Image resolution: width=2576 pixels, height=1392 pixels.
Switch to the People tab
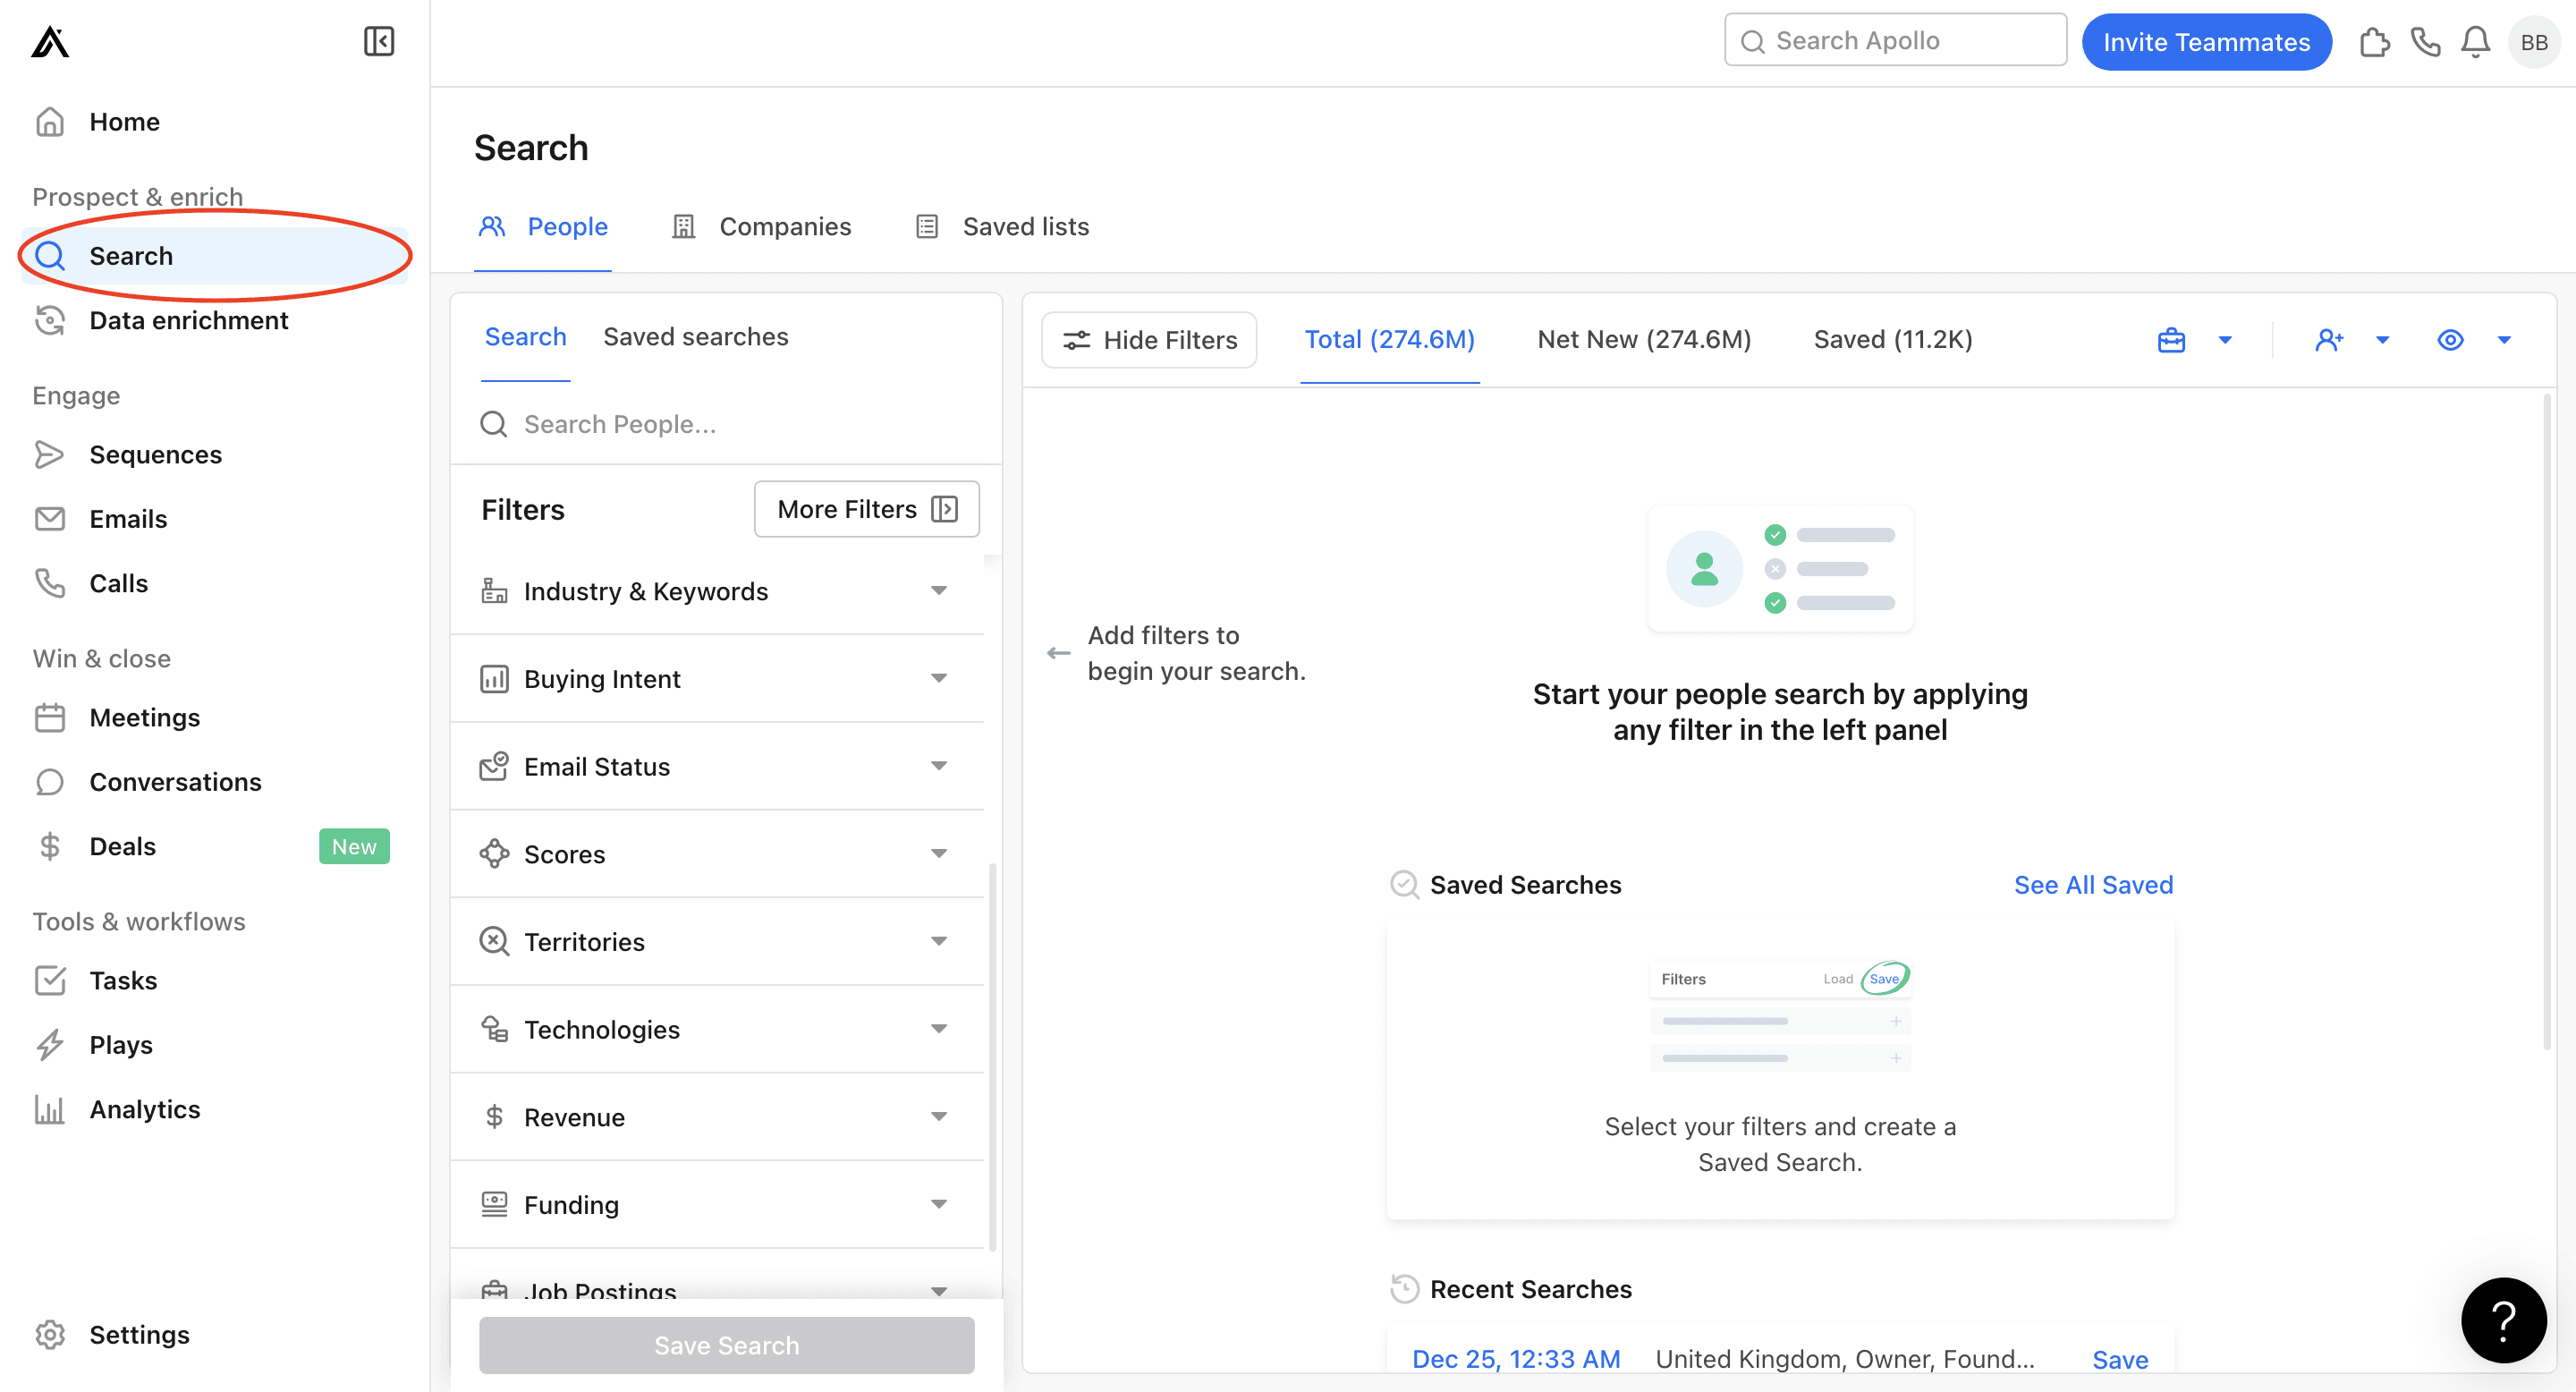pyautogui.click(x=543, y=227)
